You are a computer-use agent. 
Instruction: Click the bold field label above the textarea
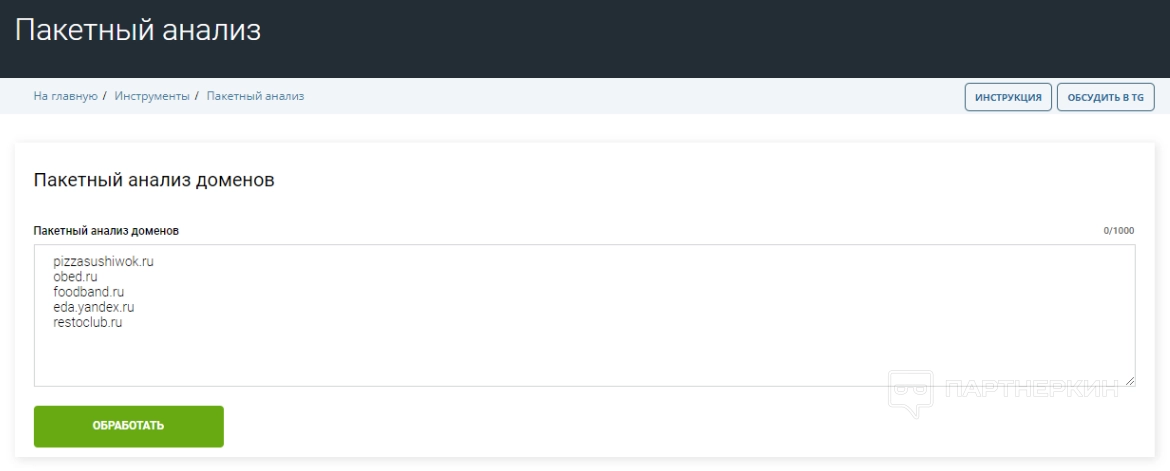106,230
